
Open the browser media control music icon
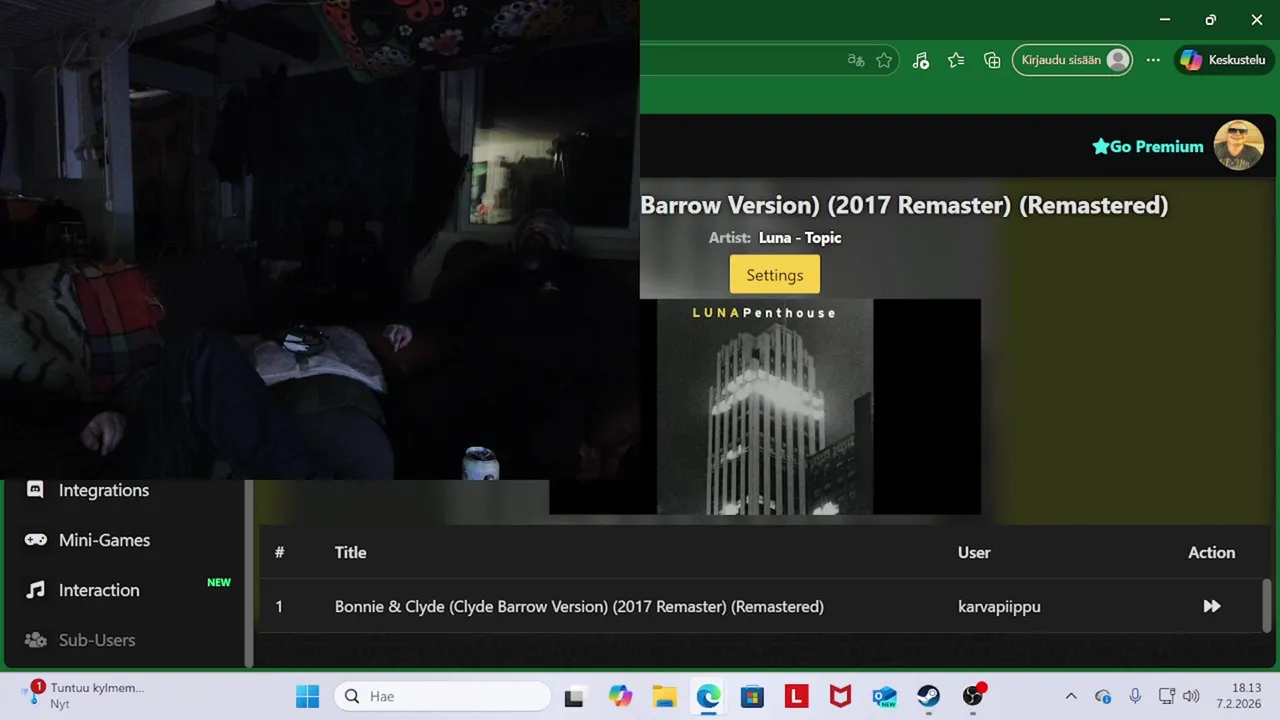921,60
